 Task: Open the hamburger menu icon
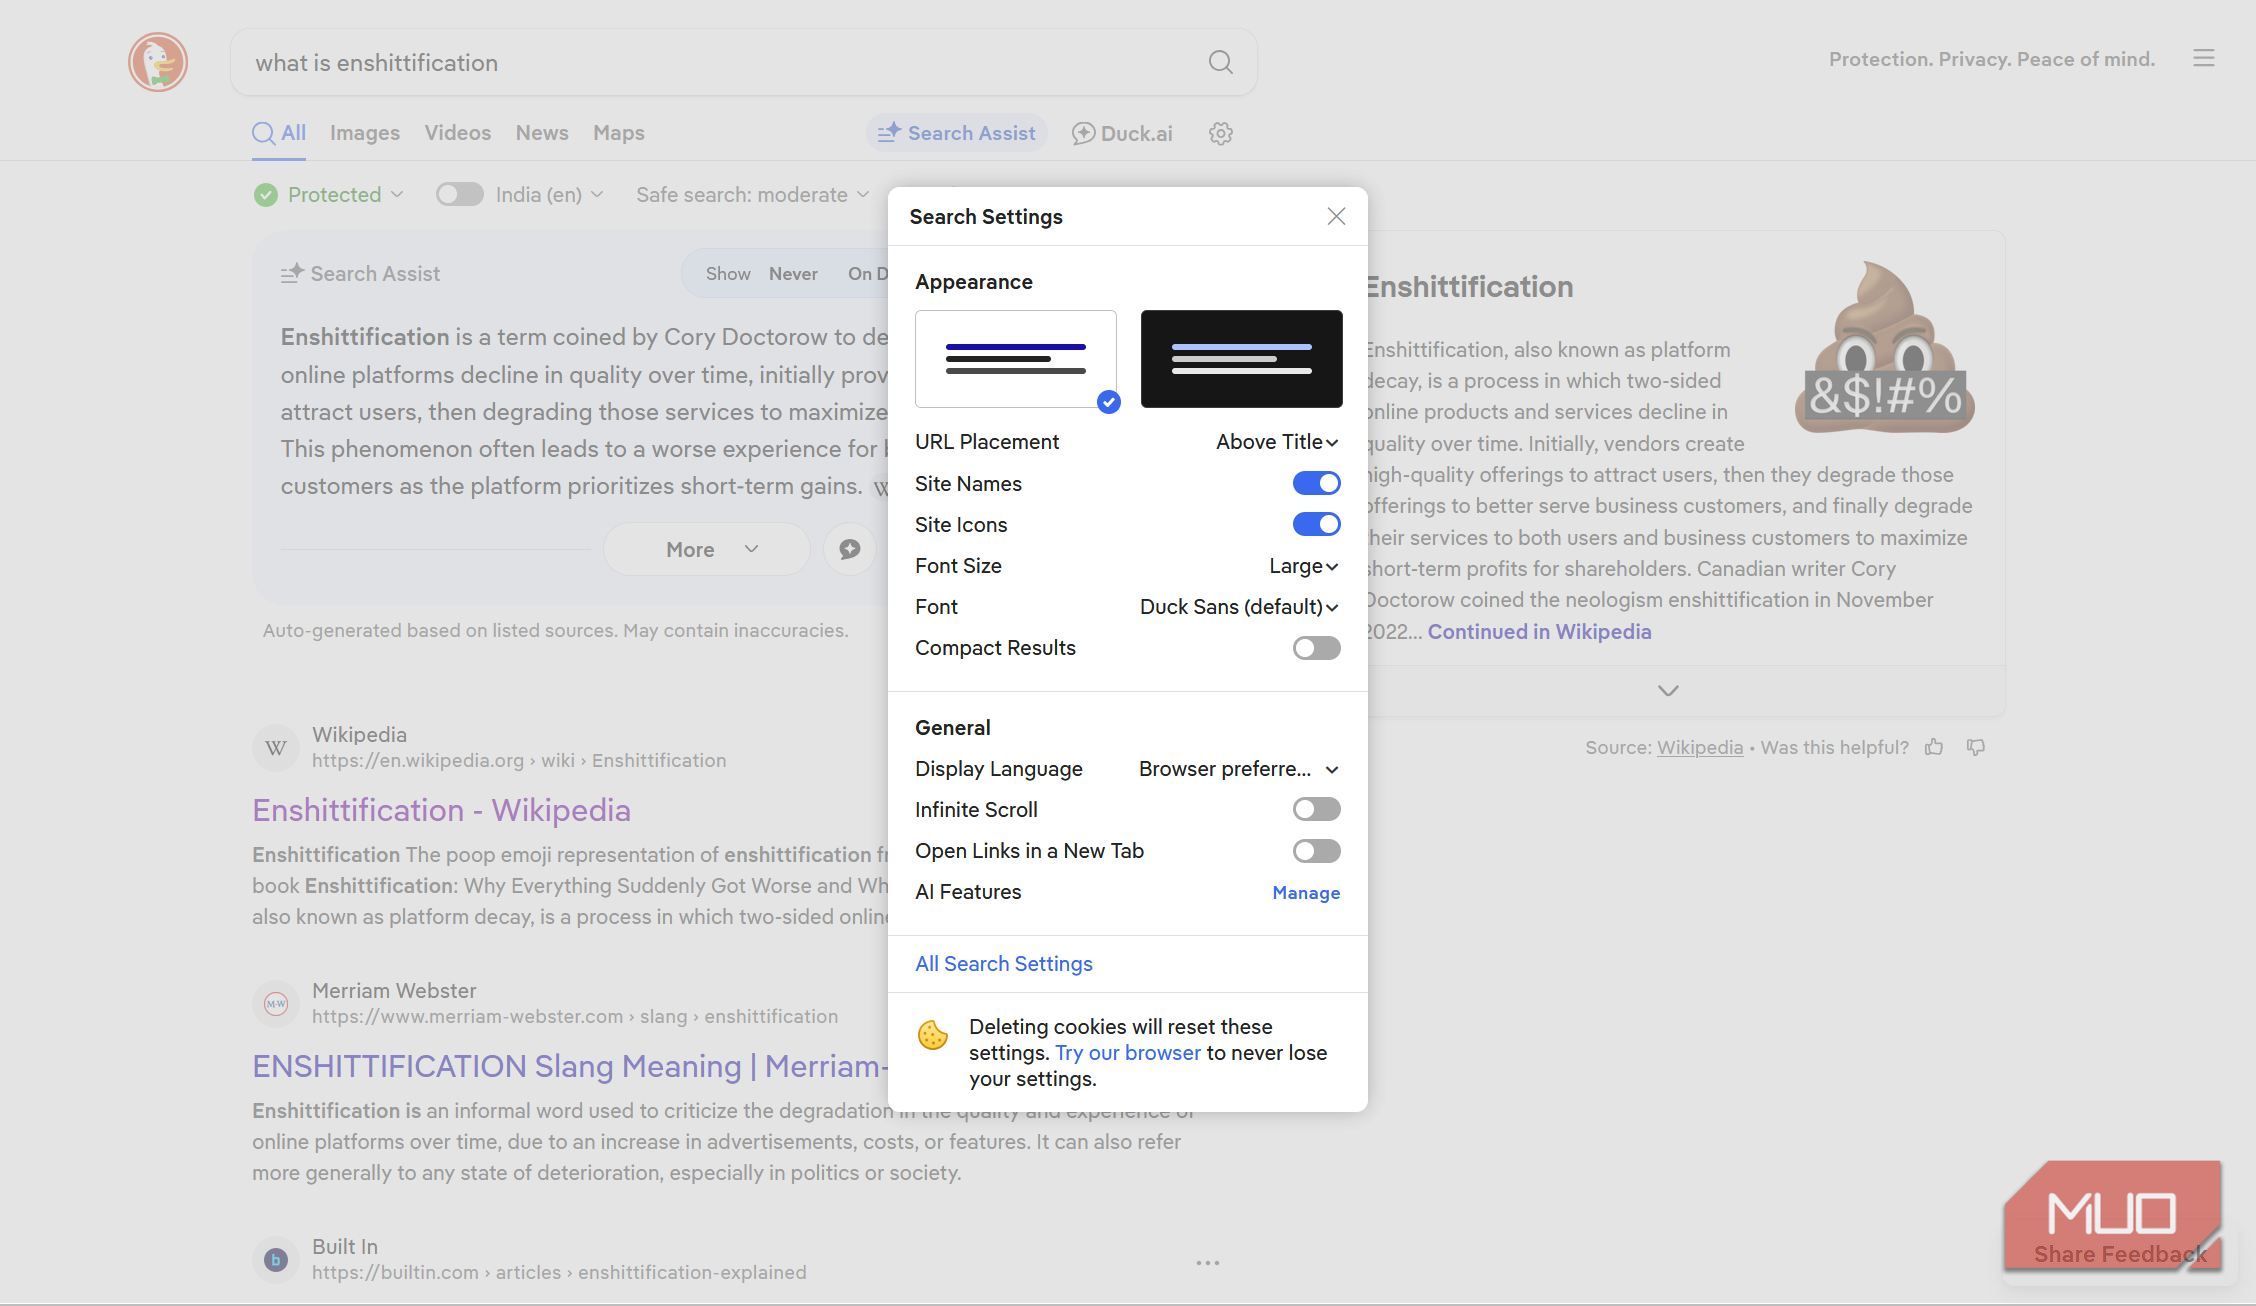2204,58
